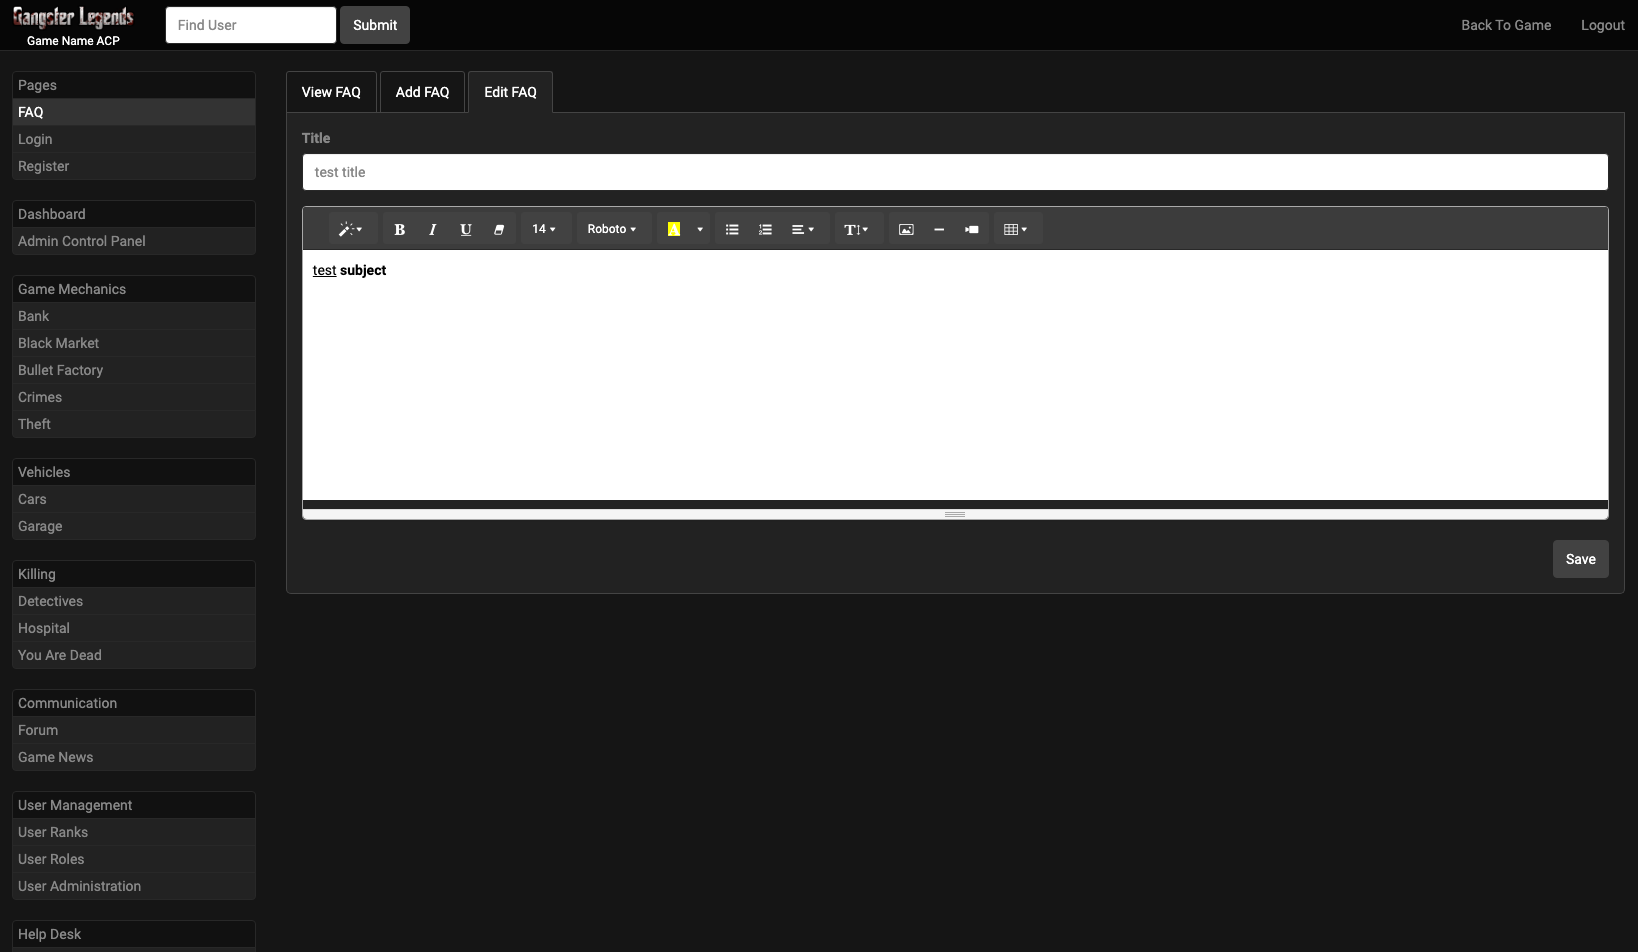Open the table insert dropdown
Viewport: 1638px width, 952px height.
point(1015,229)
